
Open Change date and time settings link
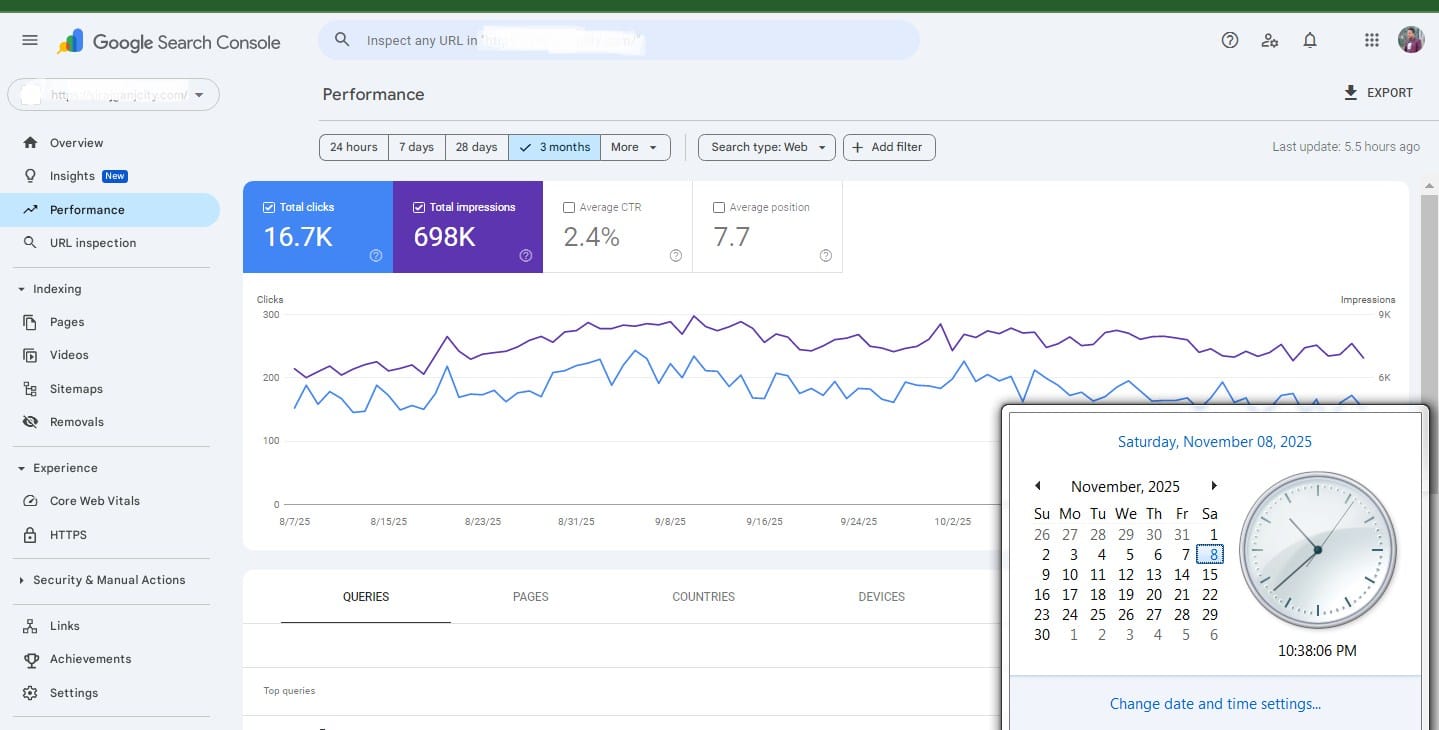point(1214,704)
